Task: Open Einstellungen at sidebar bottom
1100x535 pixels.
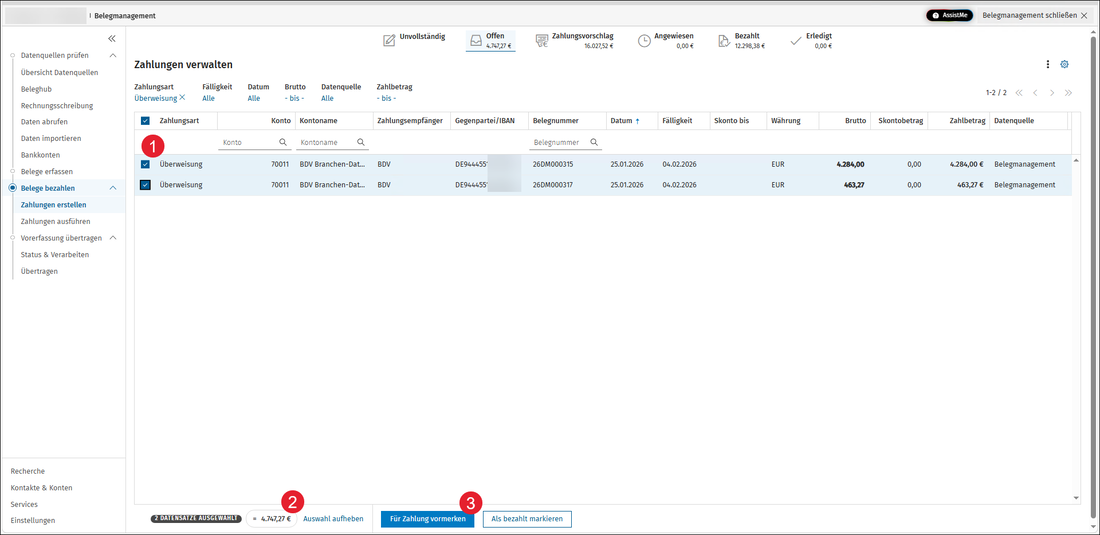Action: pos(33,520)
